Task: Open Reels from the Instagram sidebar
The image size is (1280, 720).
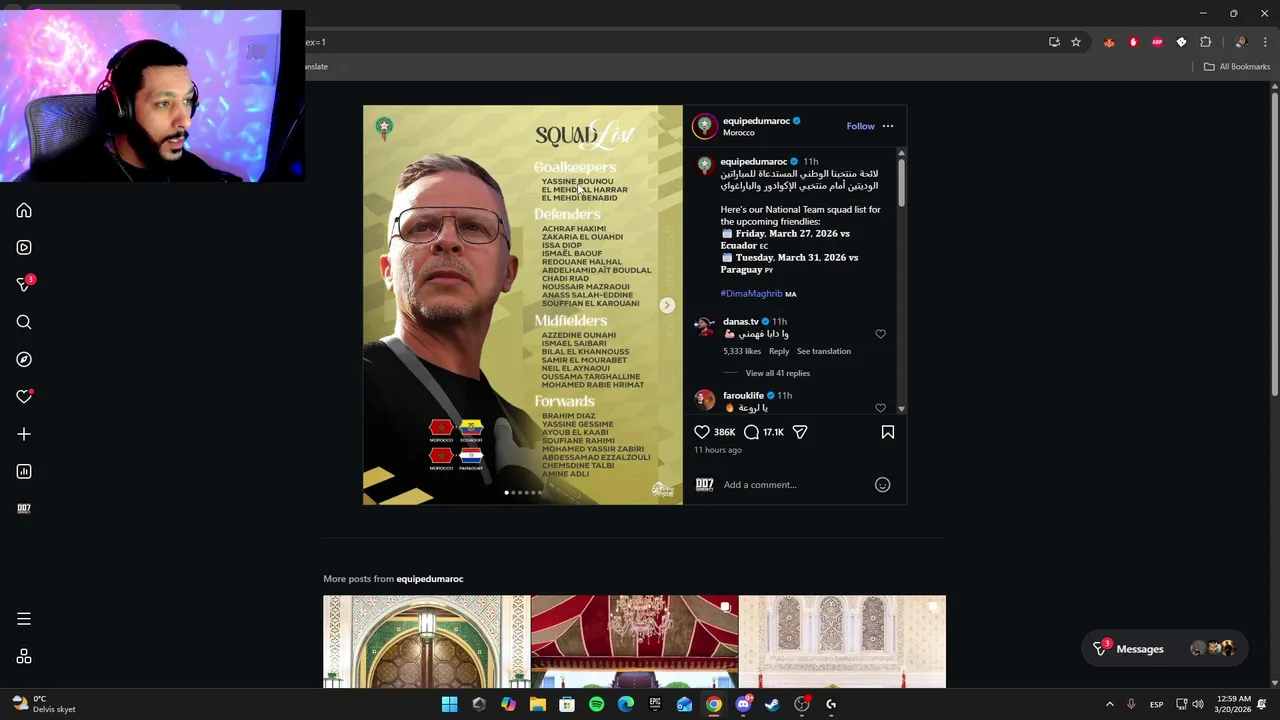Action: coord(24,248)
